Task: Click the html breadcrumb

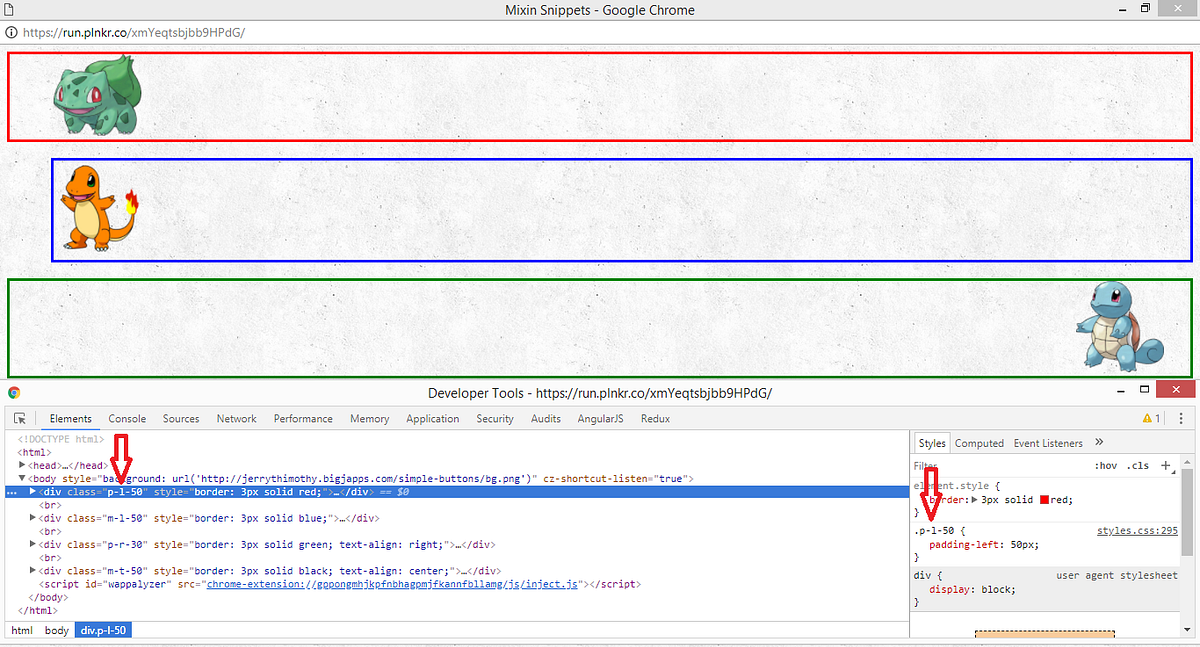Action: [22, 630]
